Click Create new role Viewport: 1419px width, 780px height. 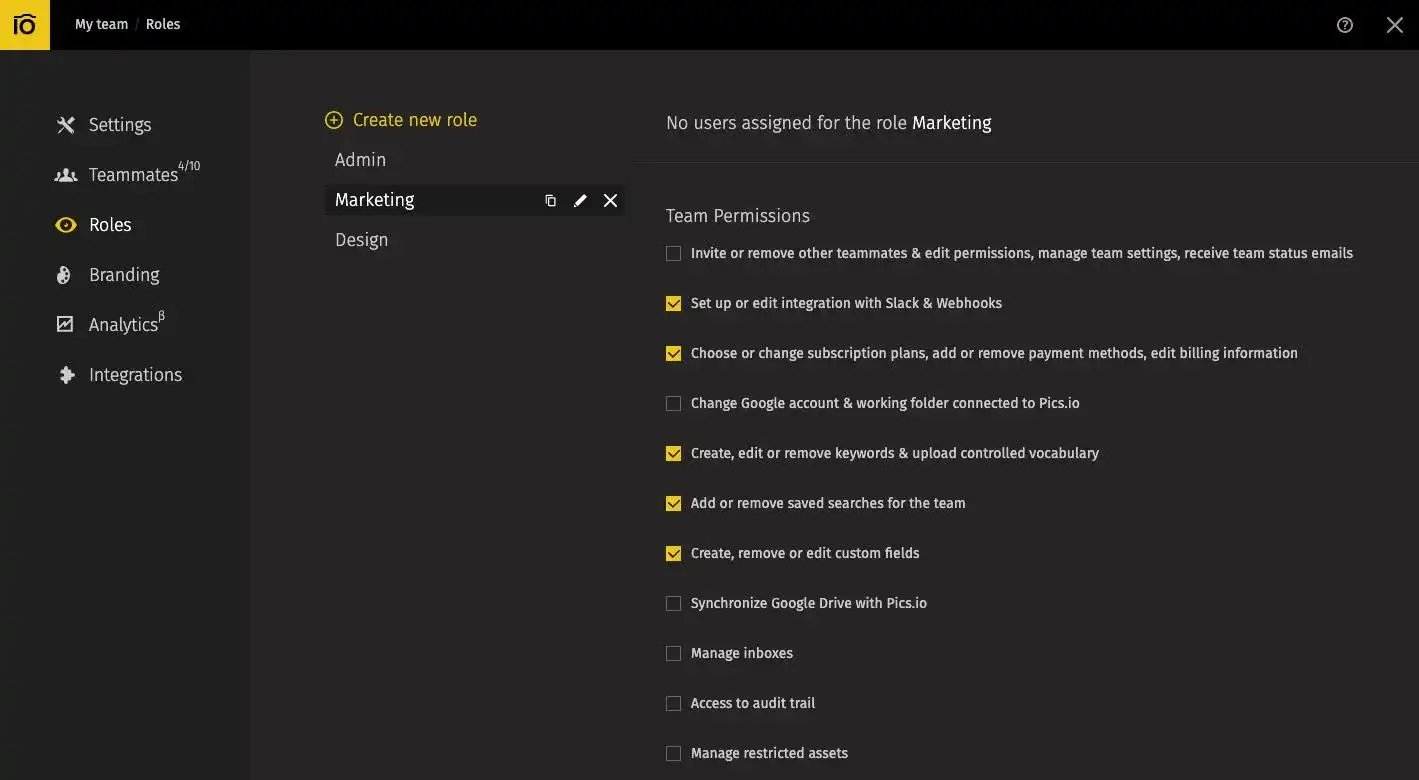[x=414, y=119]
